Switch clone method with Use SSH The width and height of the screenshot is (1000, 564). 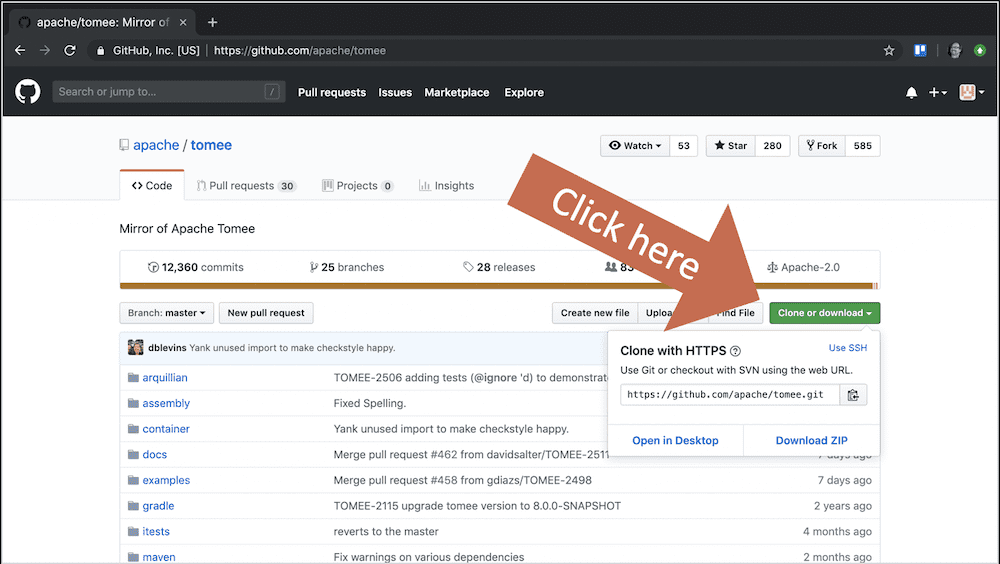[x=848, y=348]
